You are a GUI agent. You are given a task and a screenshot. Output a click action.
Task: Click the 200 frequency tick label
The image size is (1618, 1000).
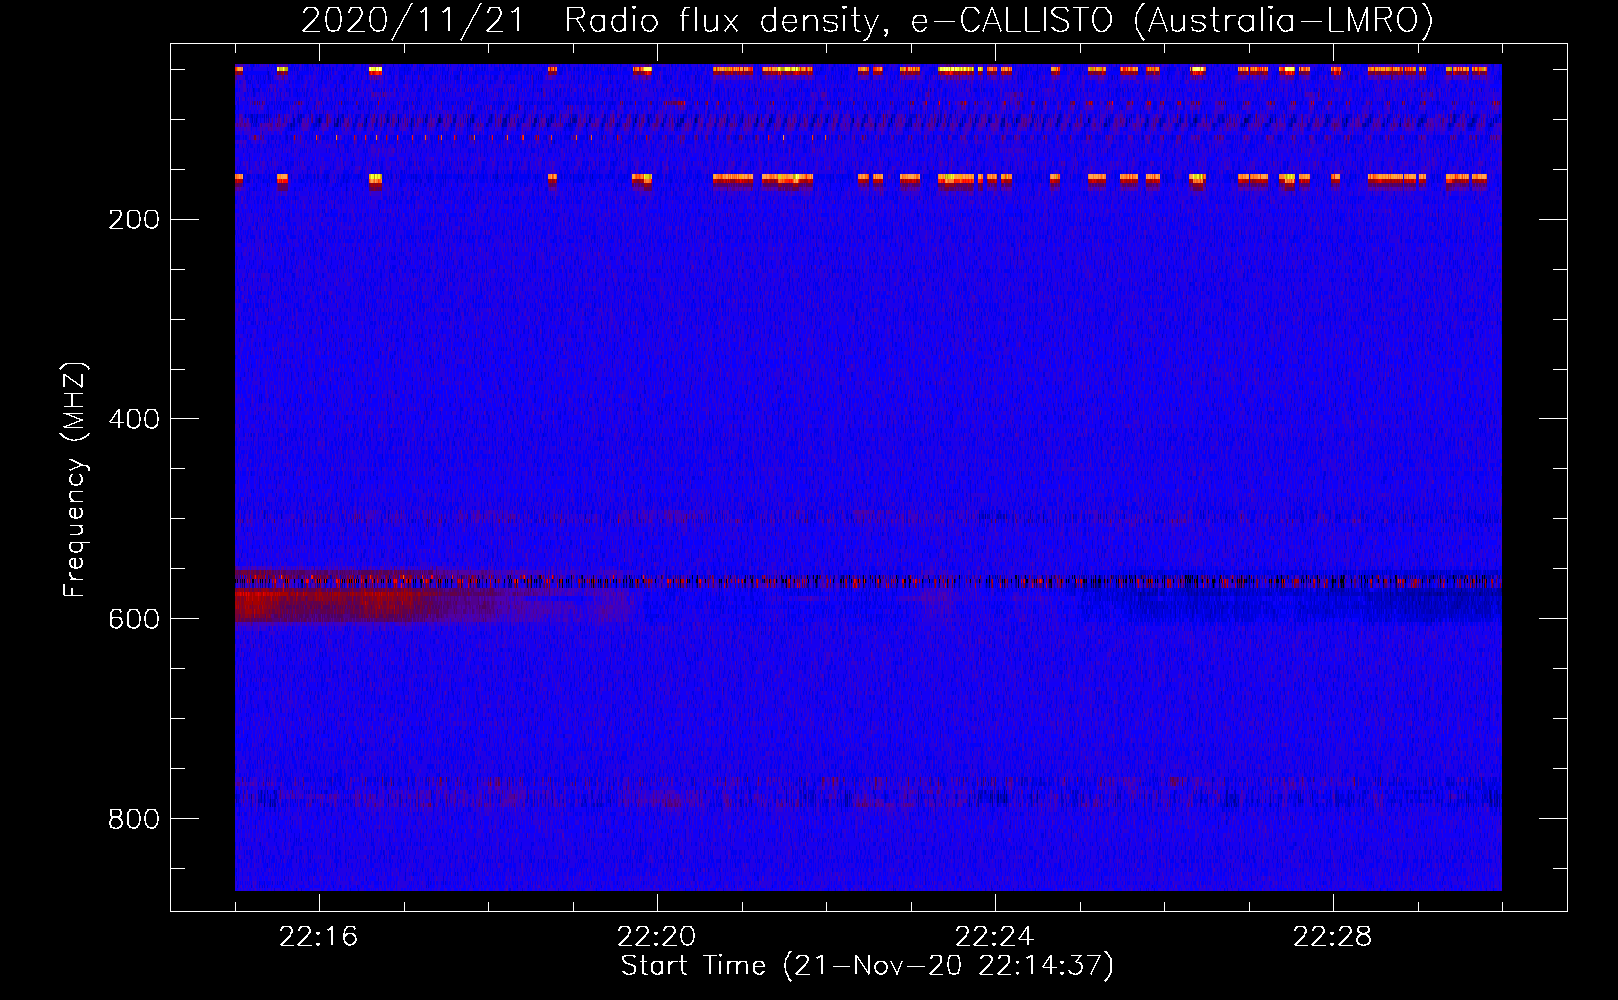coord(134,220)
